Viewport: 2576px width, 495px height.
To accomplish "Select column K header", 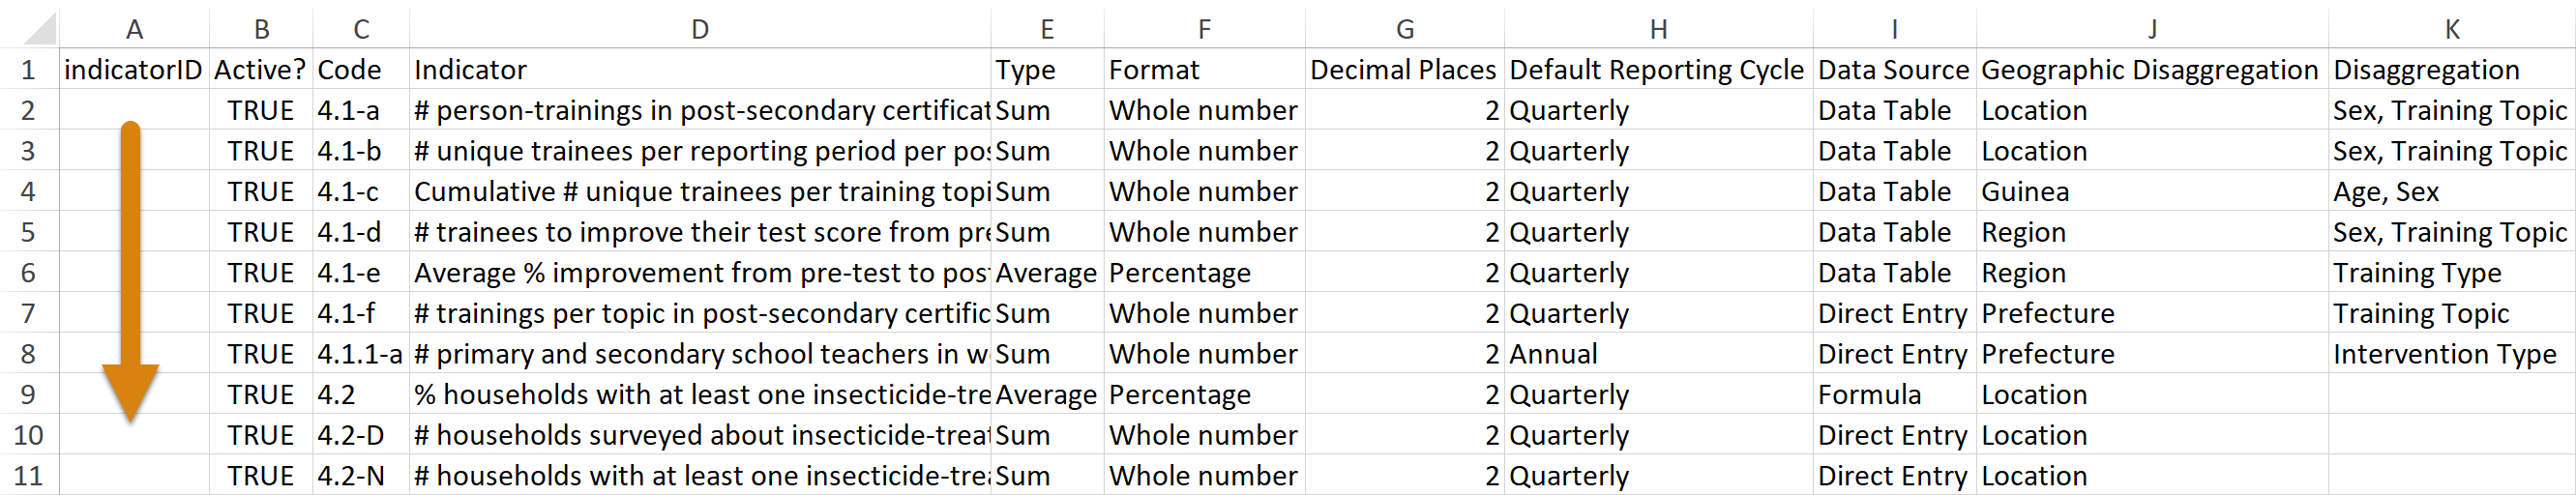I will tap(2452, 29).
